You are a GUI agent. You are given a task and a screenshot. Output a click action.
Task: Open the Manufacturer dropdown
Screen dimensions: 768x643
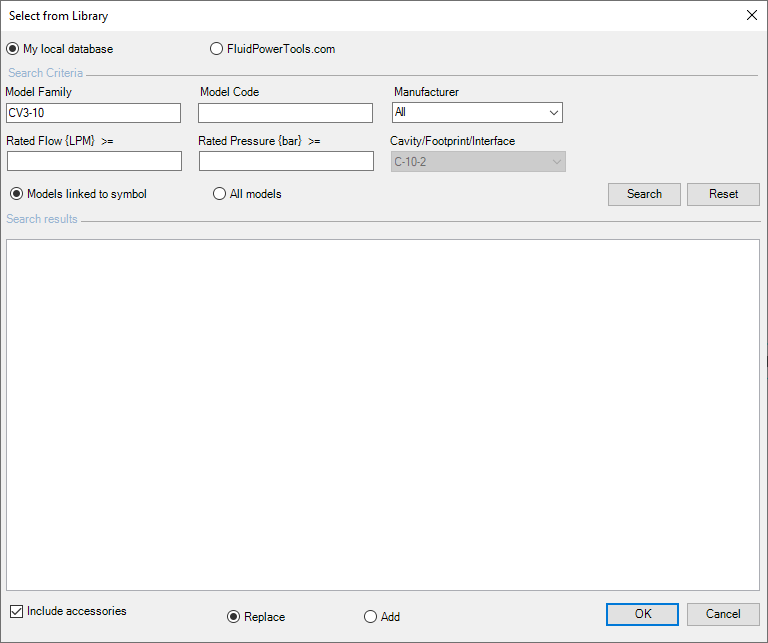click(x=477, y=113)
